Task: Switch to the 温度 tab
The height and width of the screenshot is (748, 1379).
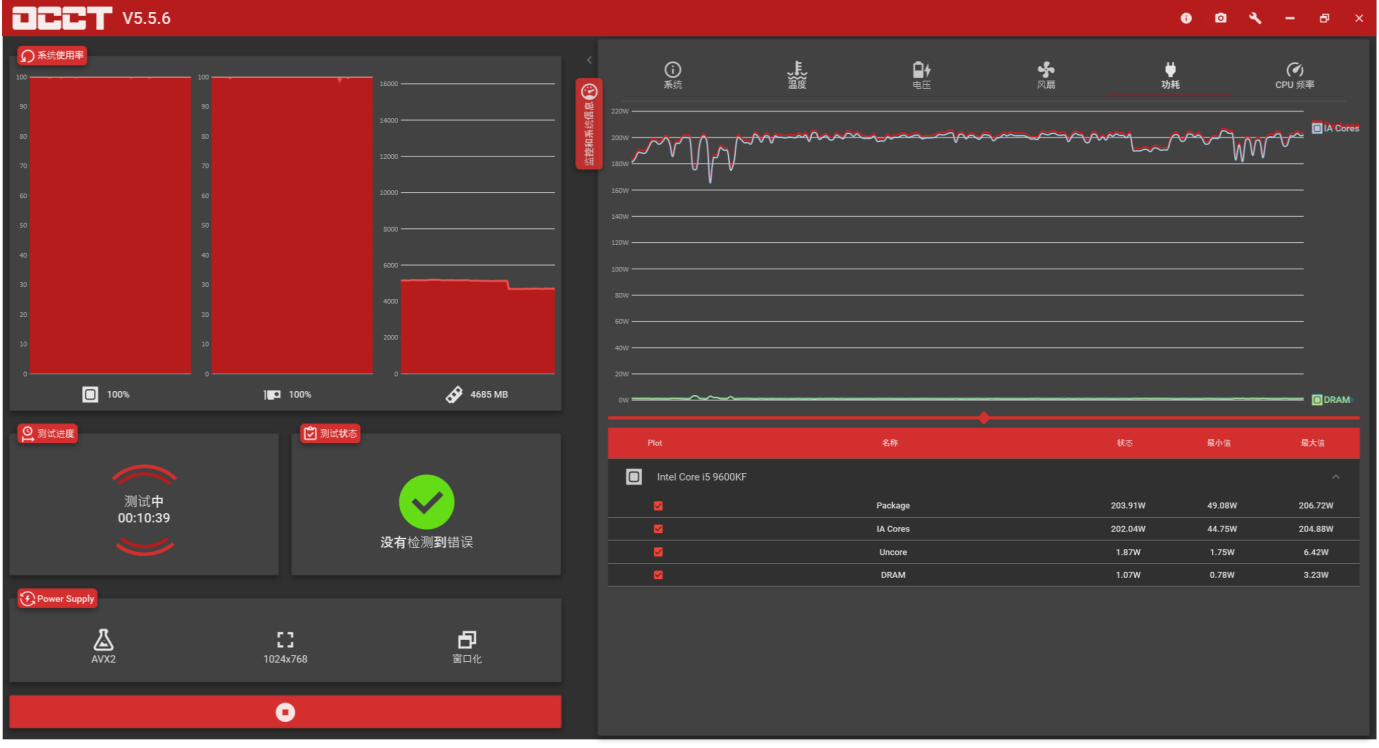Action: [797, 75]
